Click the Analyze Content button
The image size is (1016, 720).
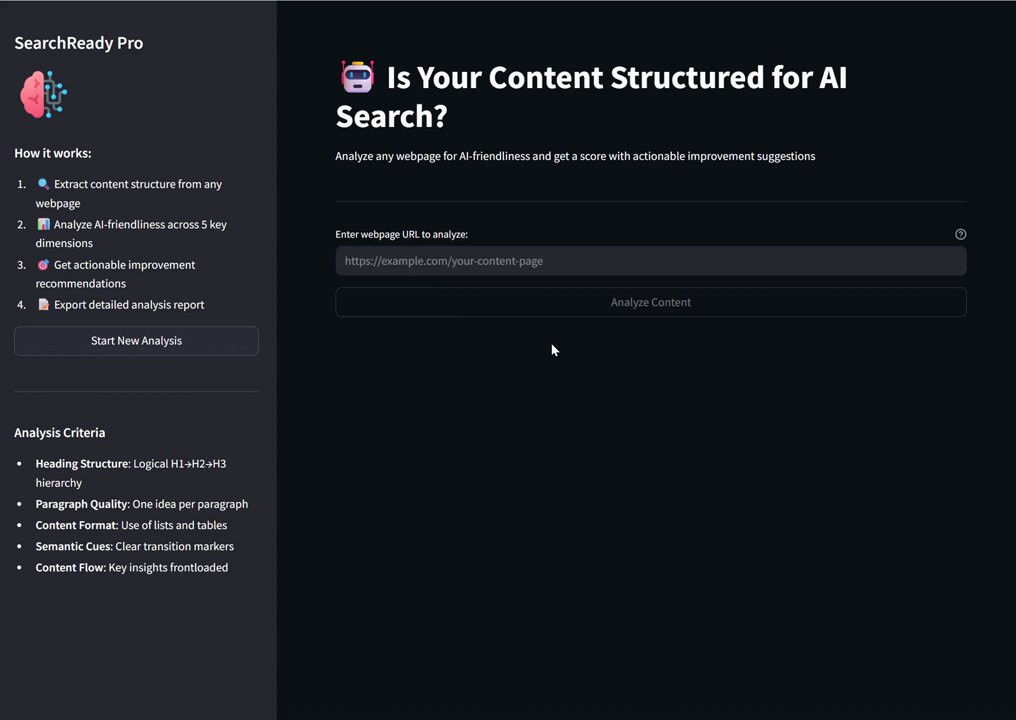click(x=651, y=302)
